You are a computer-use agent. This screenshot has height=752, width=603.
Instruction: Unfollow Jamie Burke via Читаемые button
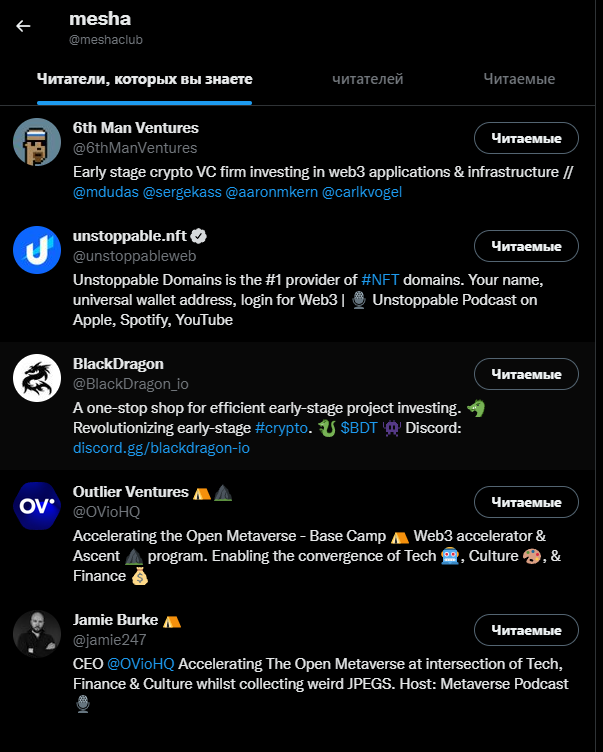coord(526,630)
